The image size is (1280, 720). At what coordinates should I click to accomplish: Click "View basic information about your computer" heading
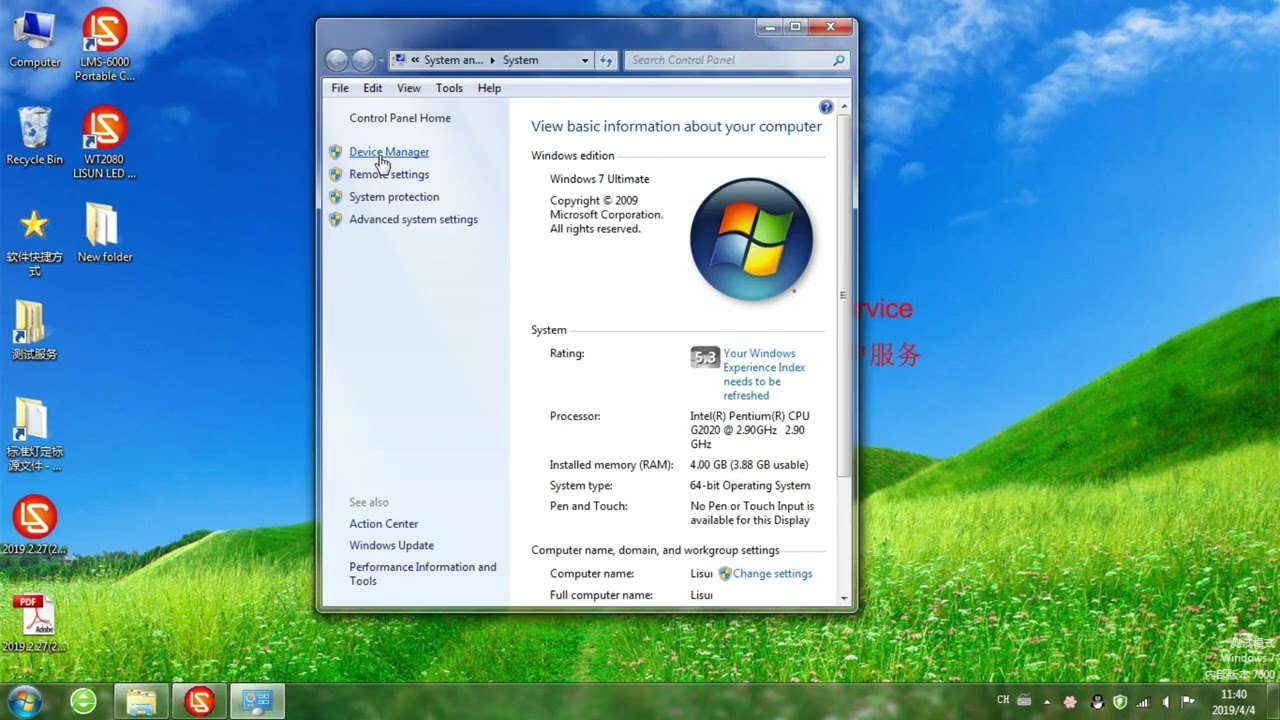(x=676, y=127)
